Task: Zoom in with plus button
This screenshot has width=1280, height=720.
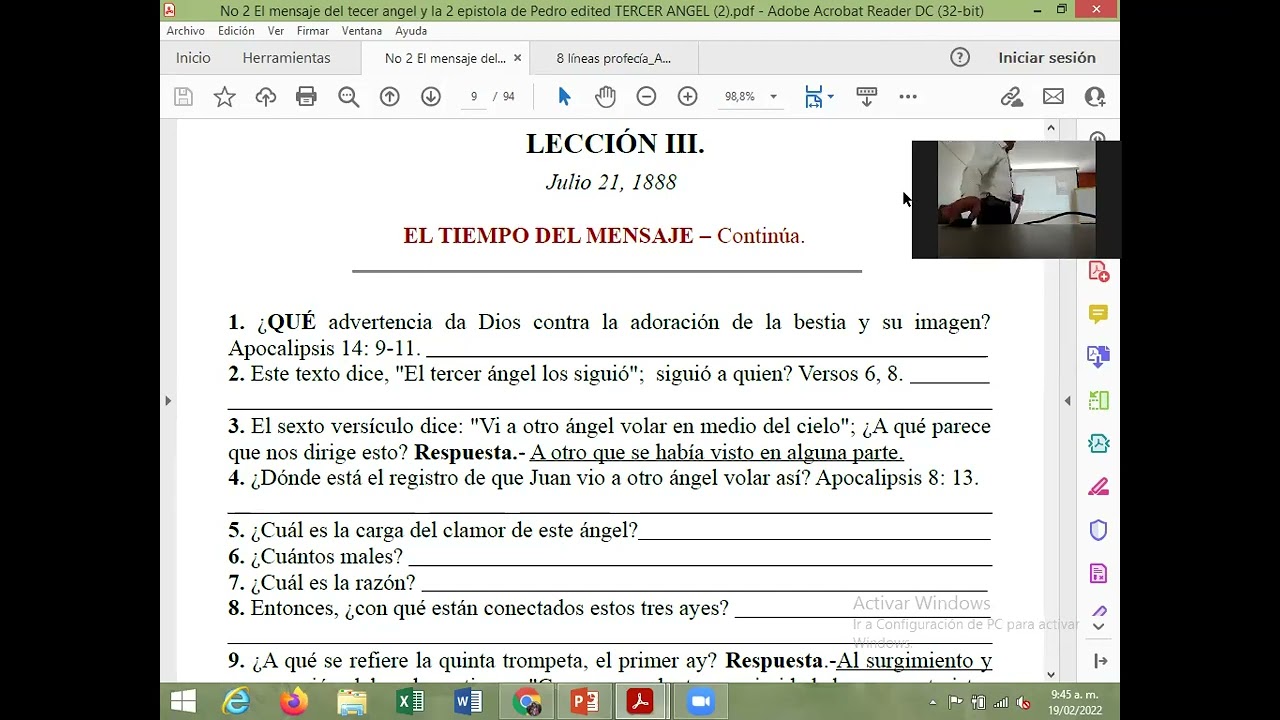Action: coord(687,97)
